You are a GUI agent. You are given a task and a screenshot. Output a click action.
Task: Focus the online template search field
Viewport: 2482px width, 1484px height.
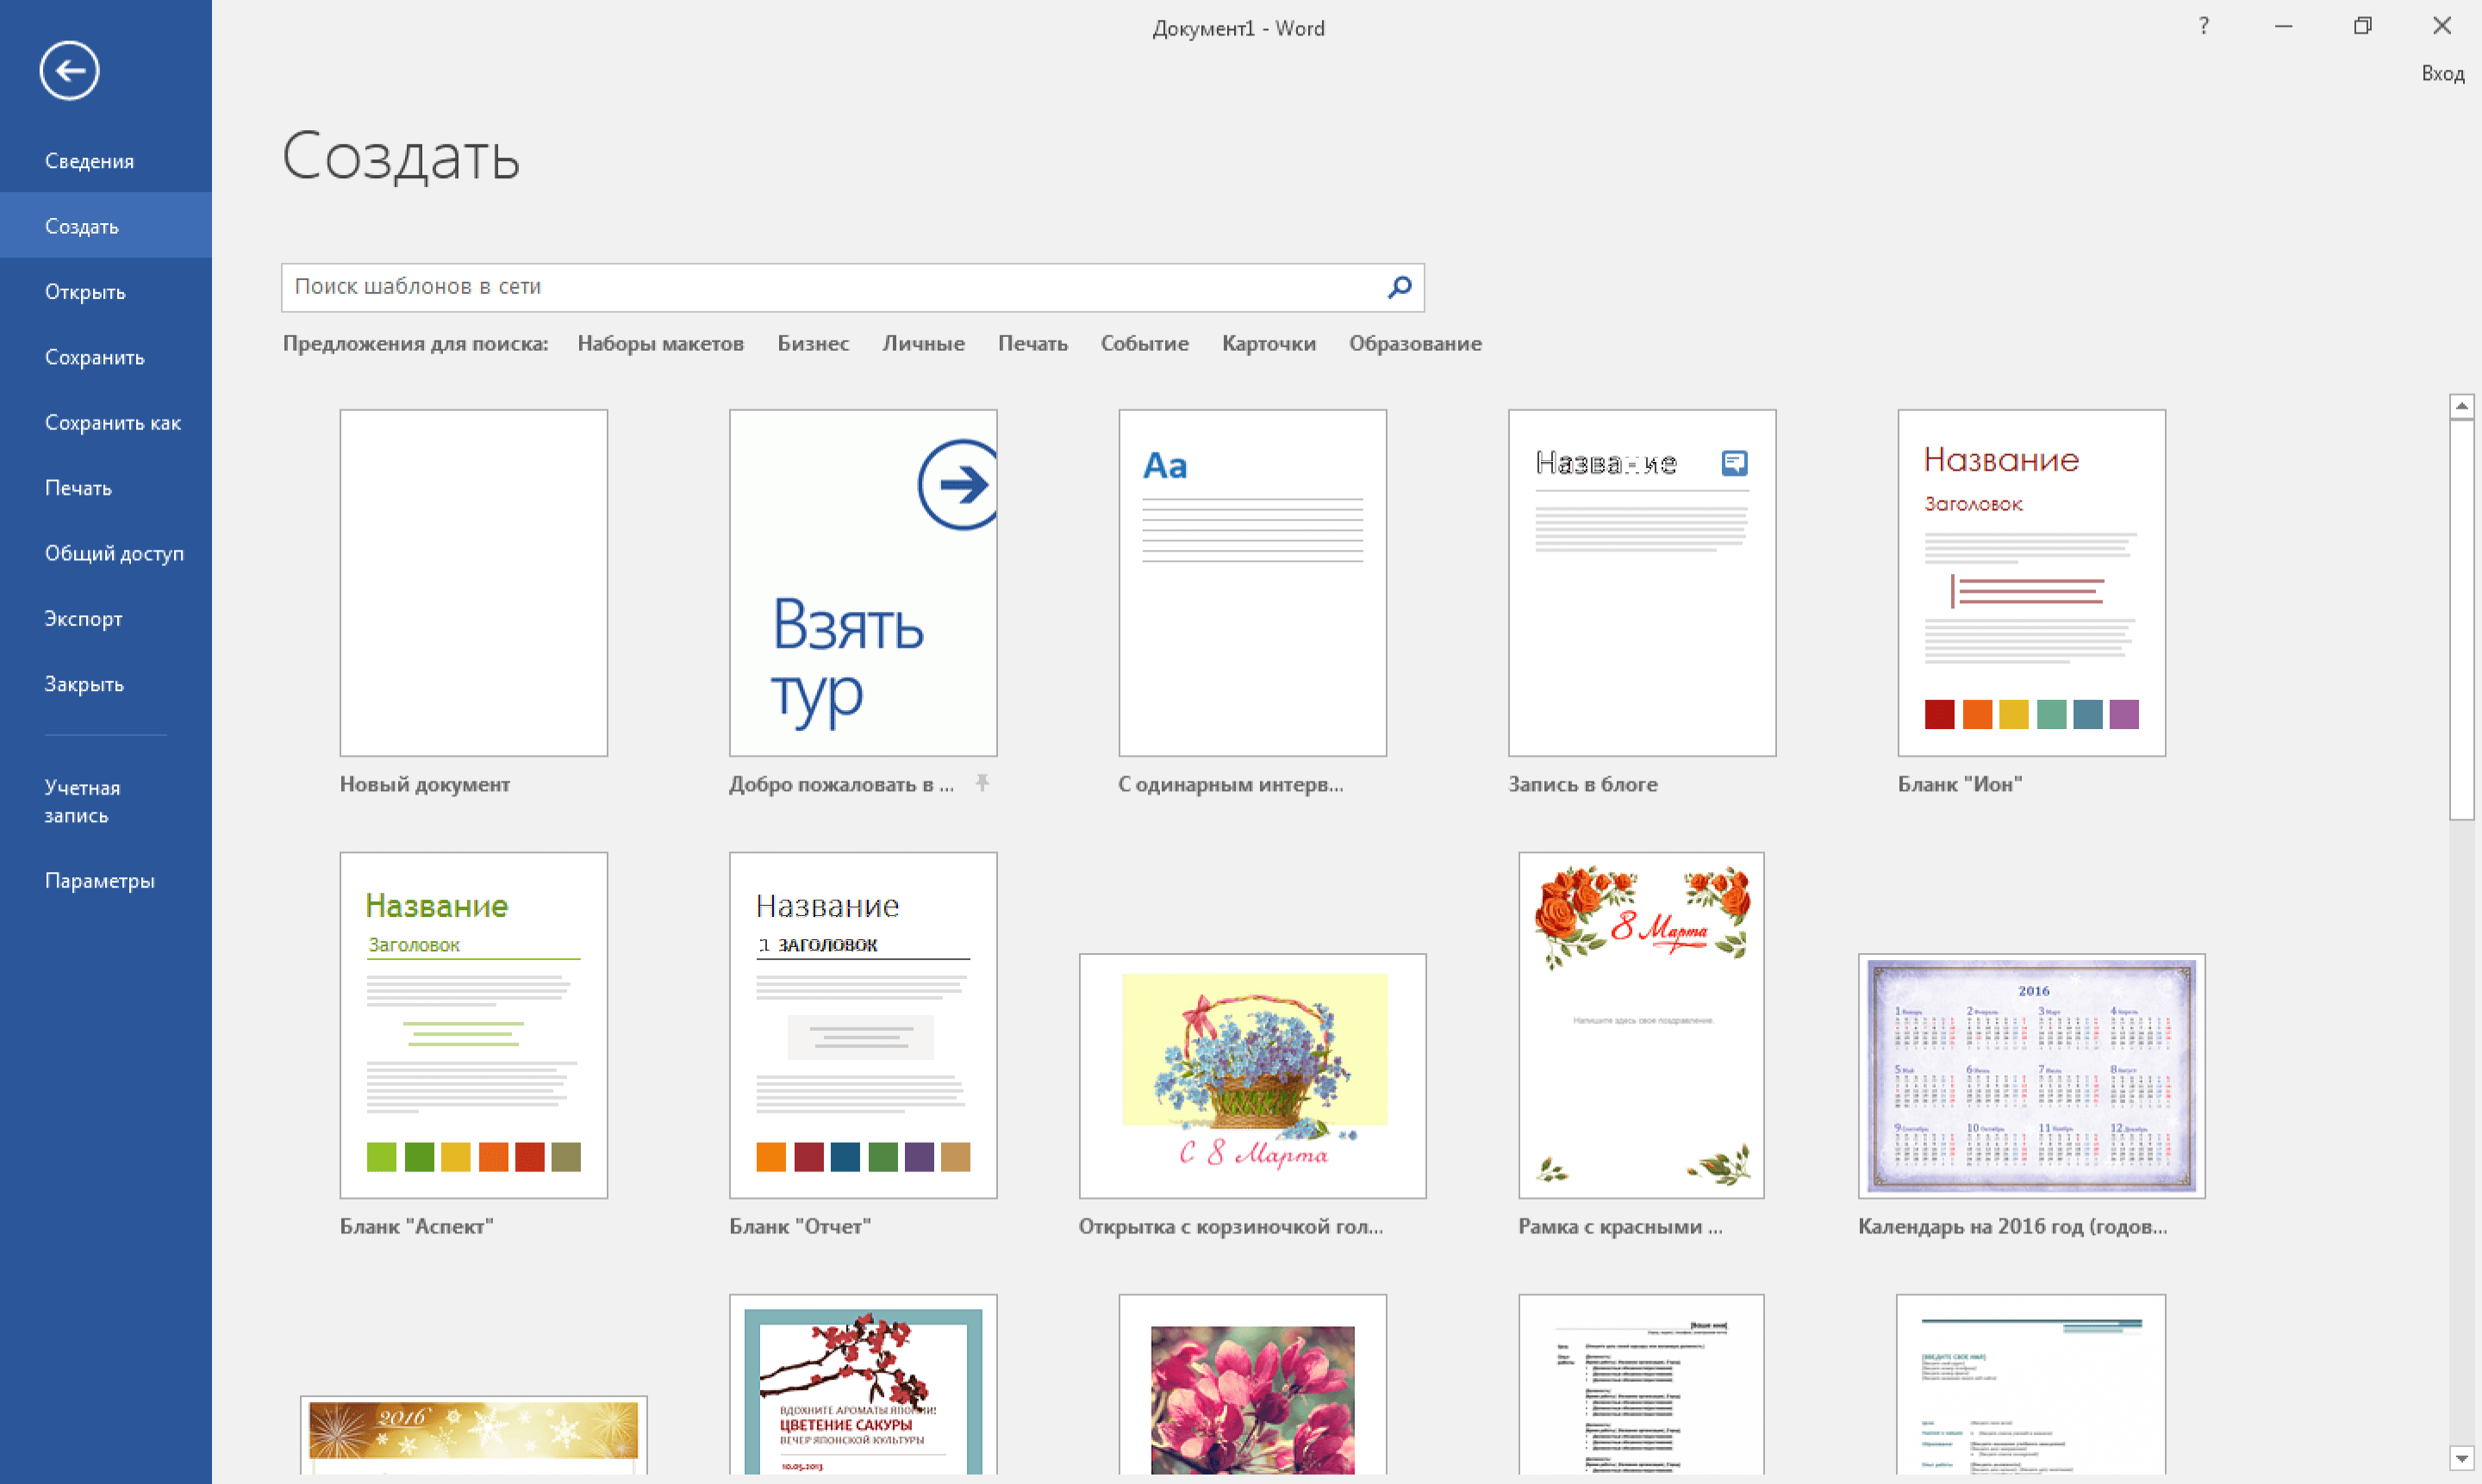click(830, 287)
